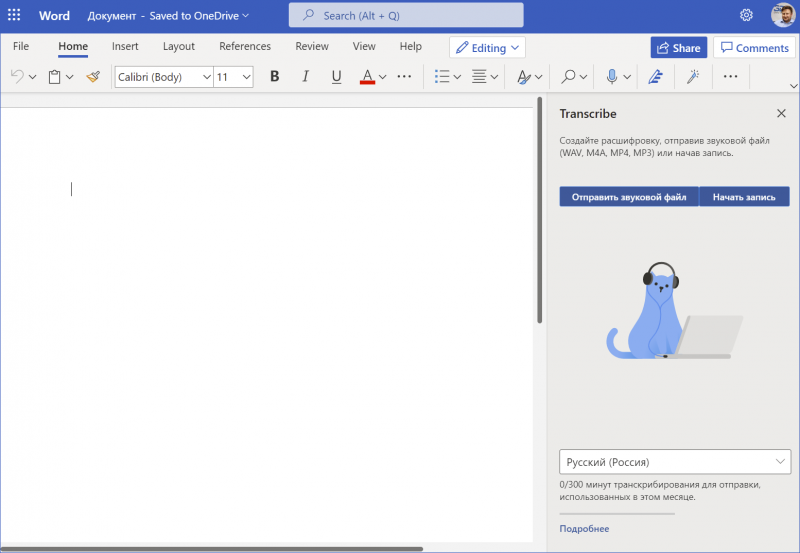Click the Find magnifier icon in ribbon
The image size is (800, 553).
point(568,76)
